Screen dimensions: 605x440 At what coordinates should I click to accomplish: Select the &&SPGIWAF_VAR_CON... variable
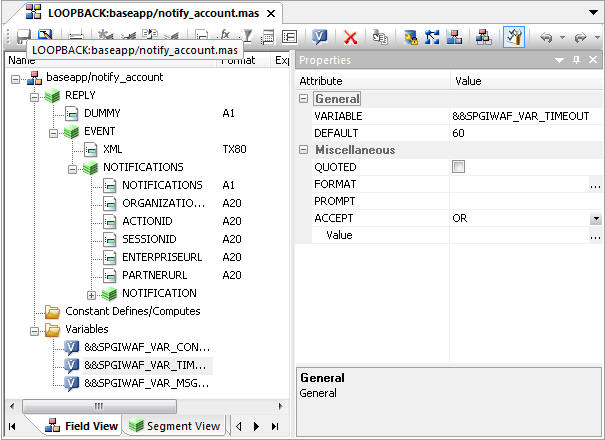pos(147,347)
